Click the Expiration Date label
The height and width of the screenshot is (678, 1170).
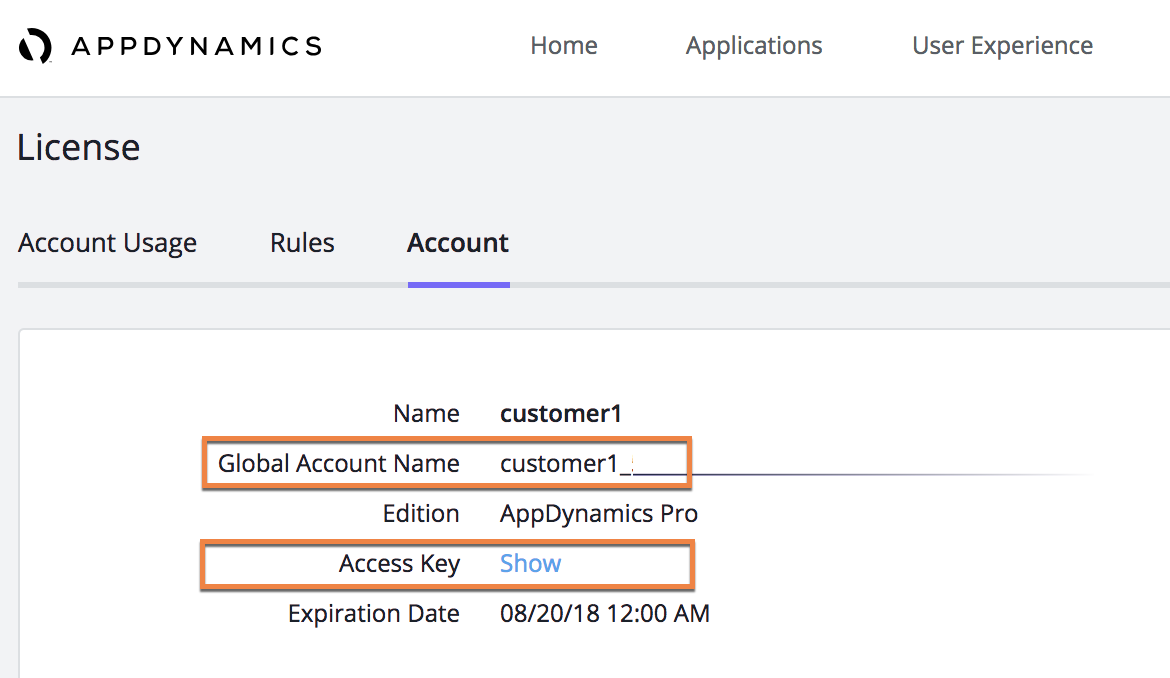pyautogui.click(x=374, y=614)
